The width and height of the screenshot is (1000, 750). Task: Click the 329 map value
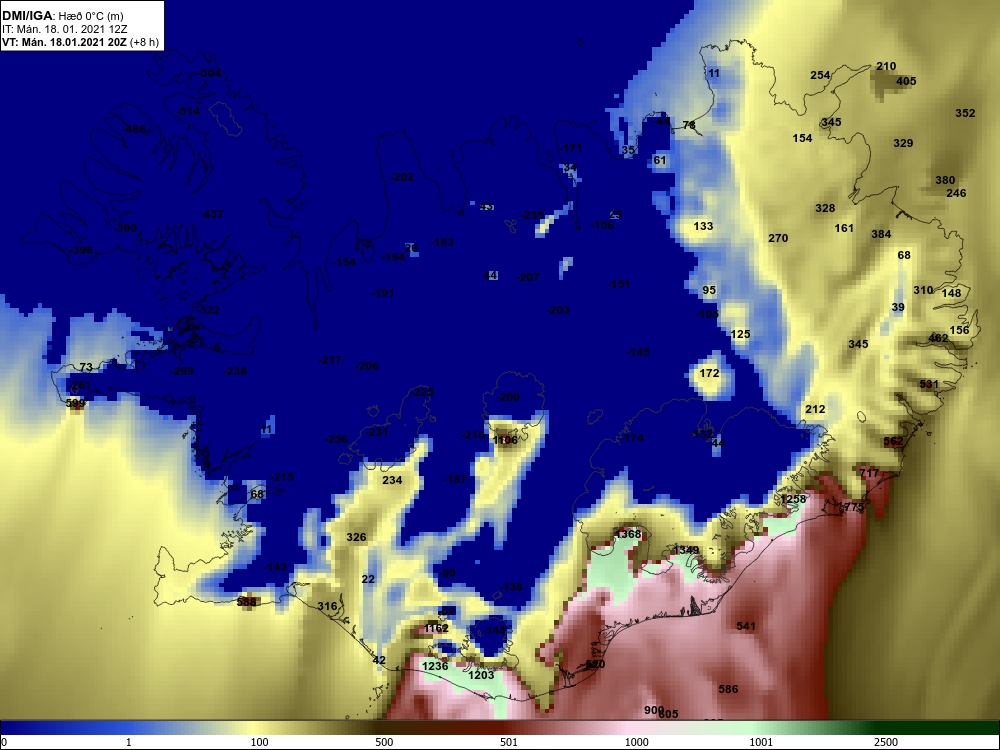(903, 143)
